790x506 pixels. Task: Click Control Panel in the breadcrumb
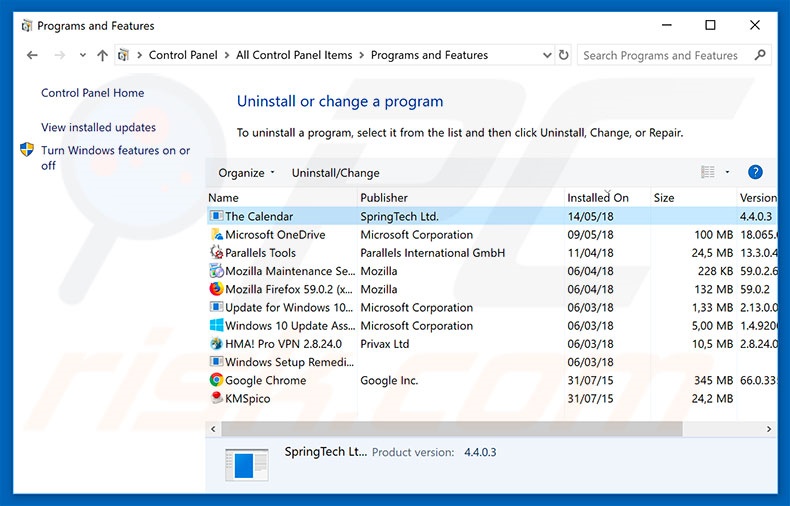[x=183, y=55]
